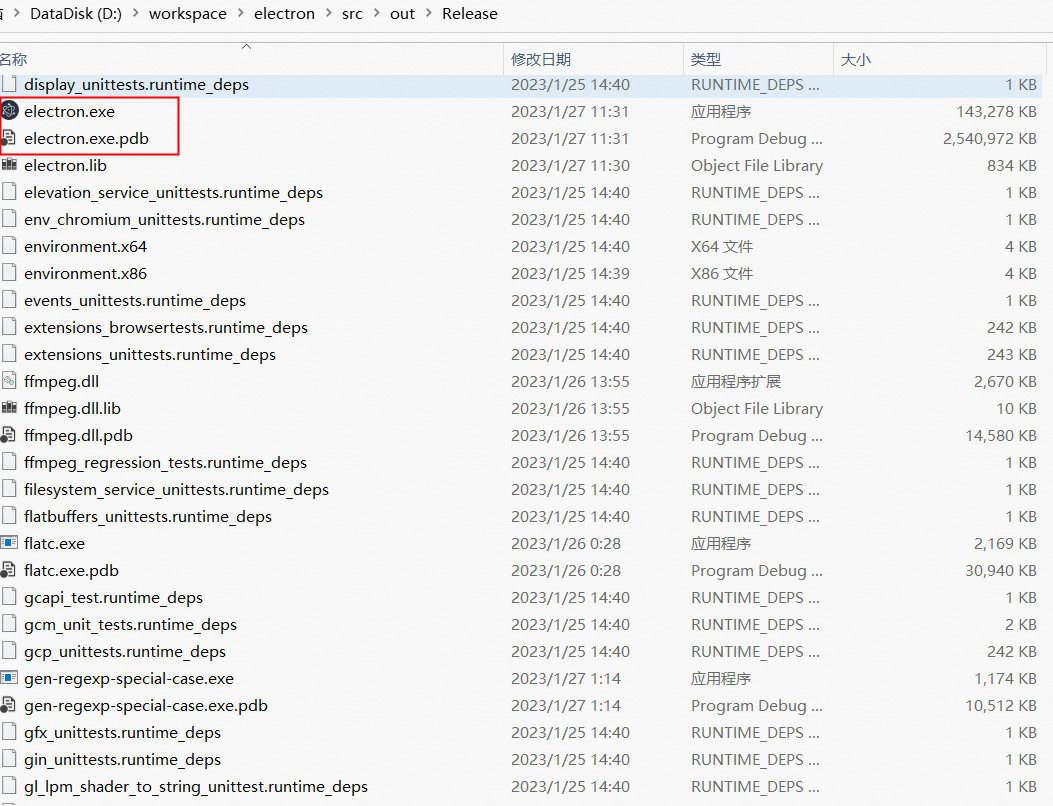Navigate to DataDisk (D:) in address bar
This screenshot has height=806, width=1053.
(x=76, y=13)
